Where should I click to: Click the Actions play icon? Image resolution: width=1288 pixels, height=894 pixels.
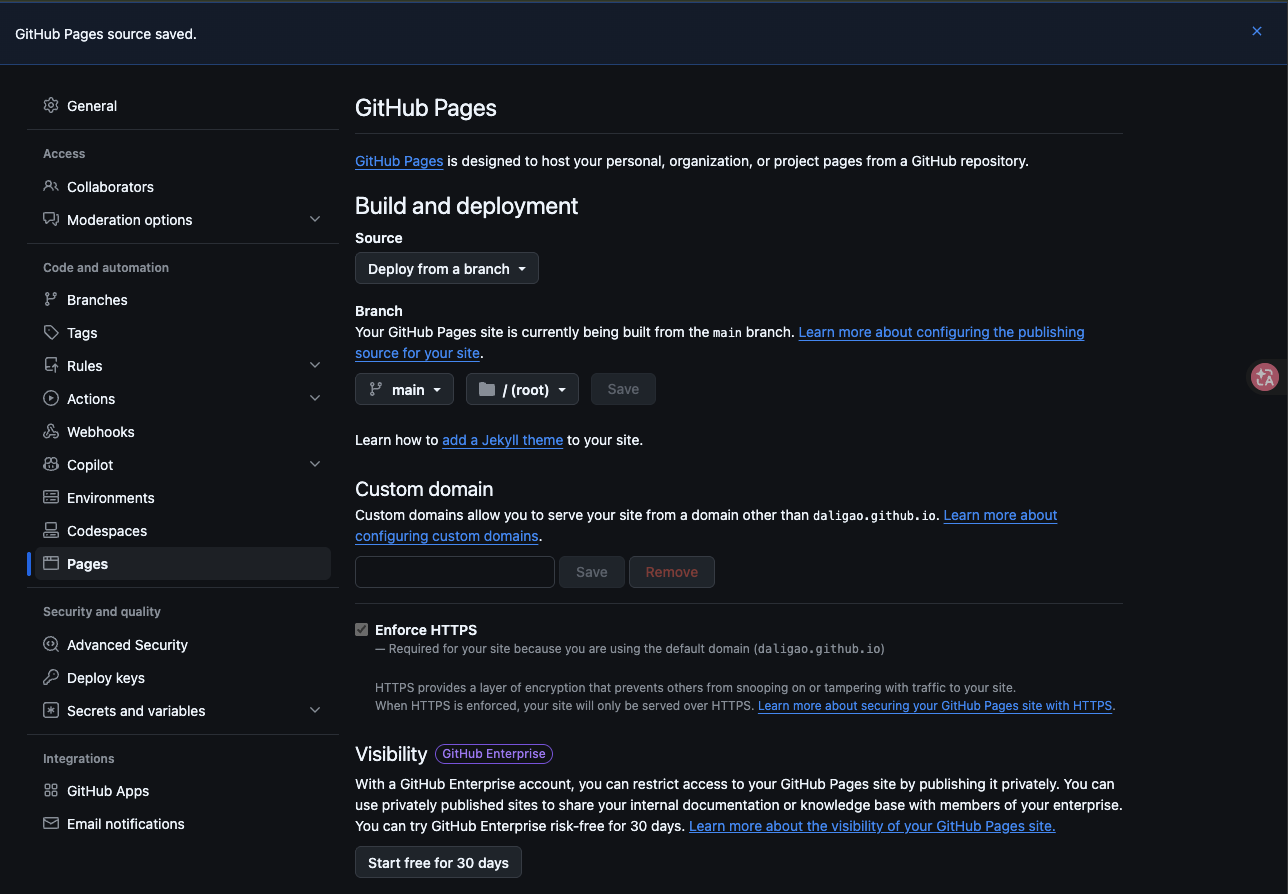click(51, 398)
